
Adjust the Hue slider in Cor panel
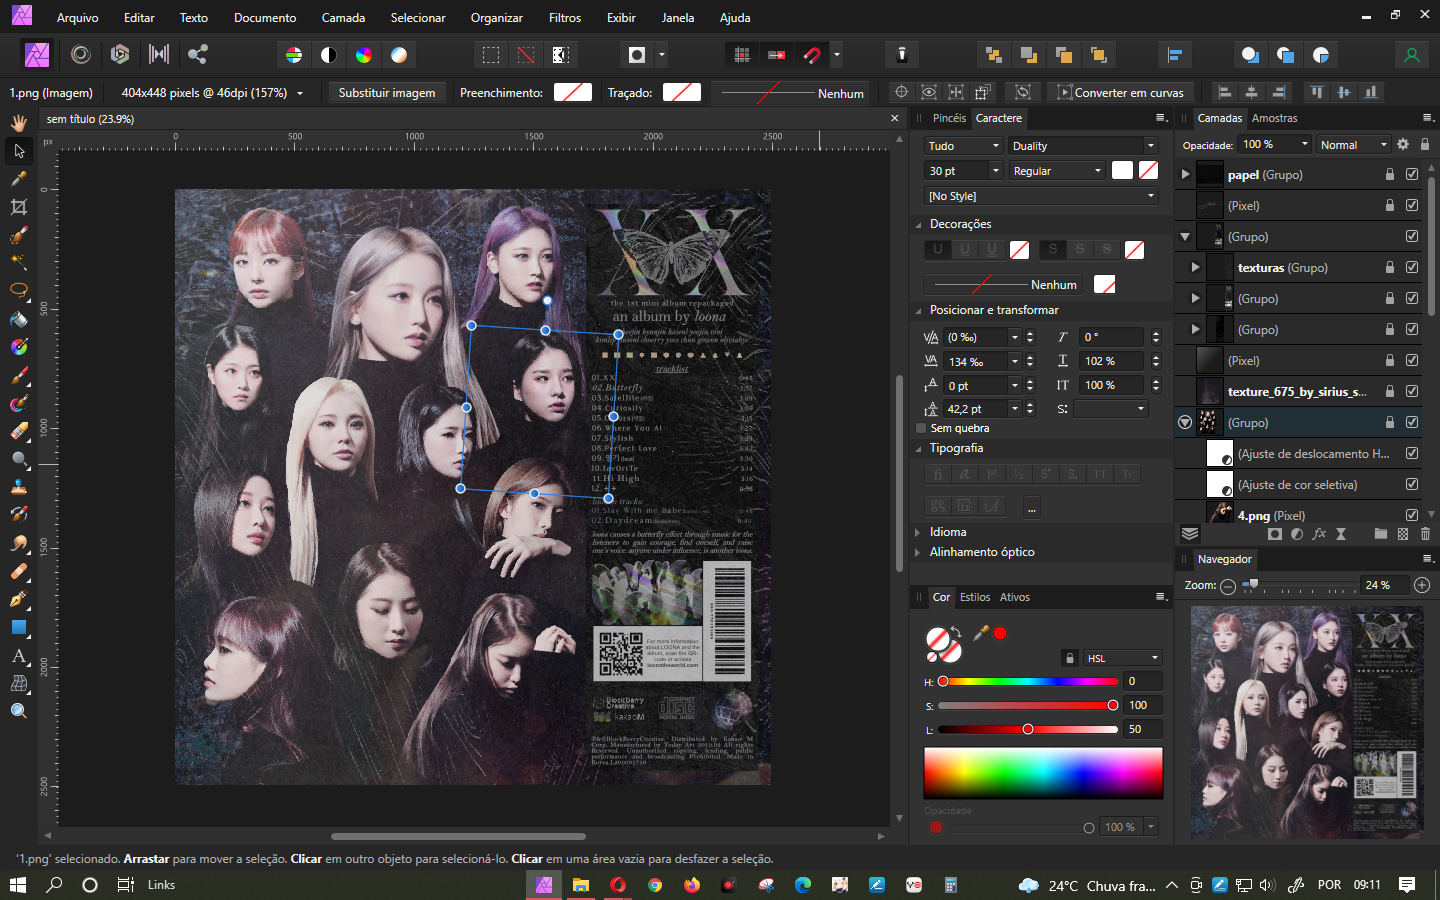pyautogui.click(x=1028, y=682)
